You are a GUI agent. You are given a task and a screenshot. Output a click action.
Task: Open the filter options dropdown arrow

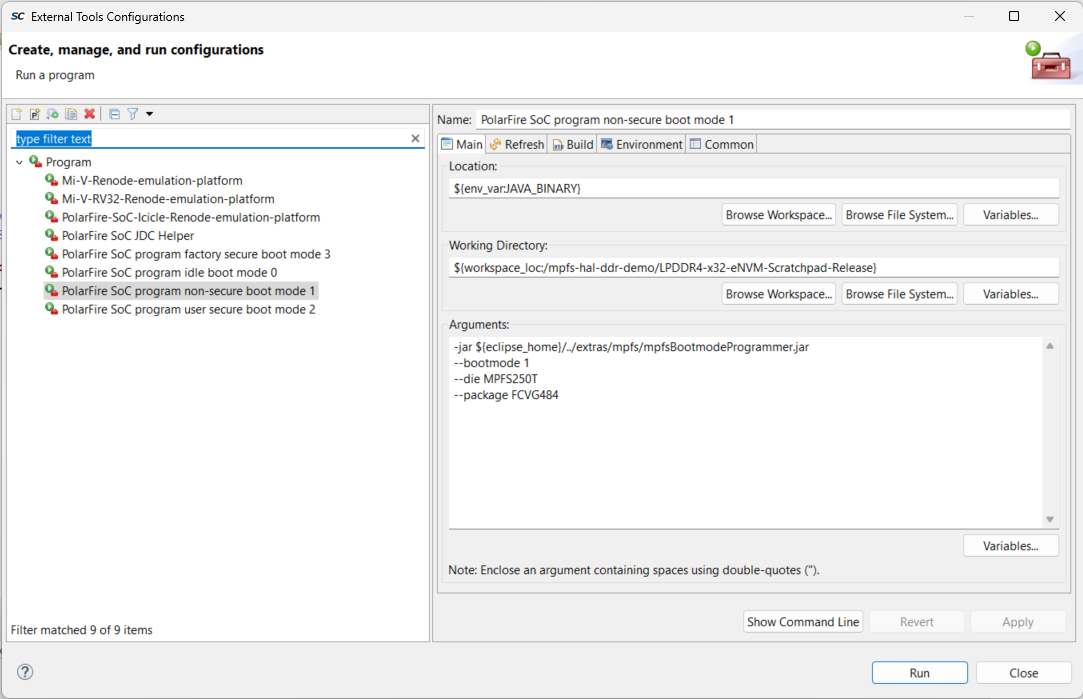[x=149, y=114]
